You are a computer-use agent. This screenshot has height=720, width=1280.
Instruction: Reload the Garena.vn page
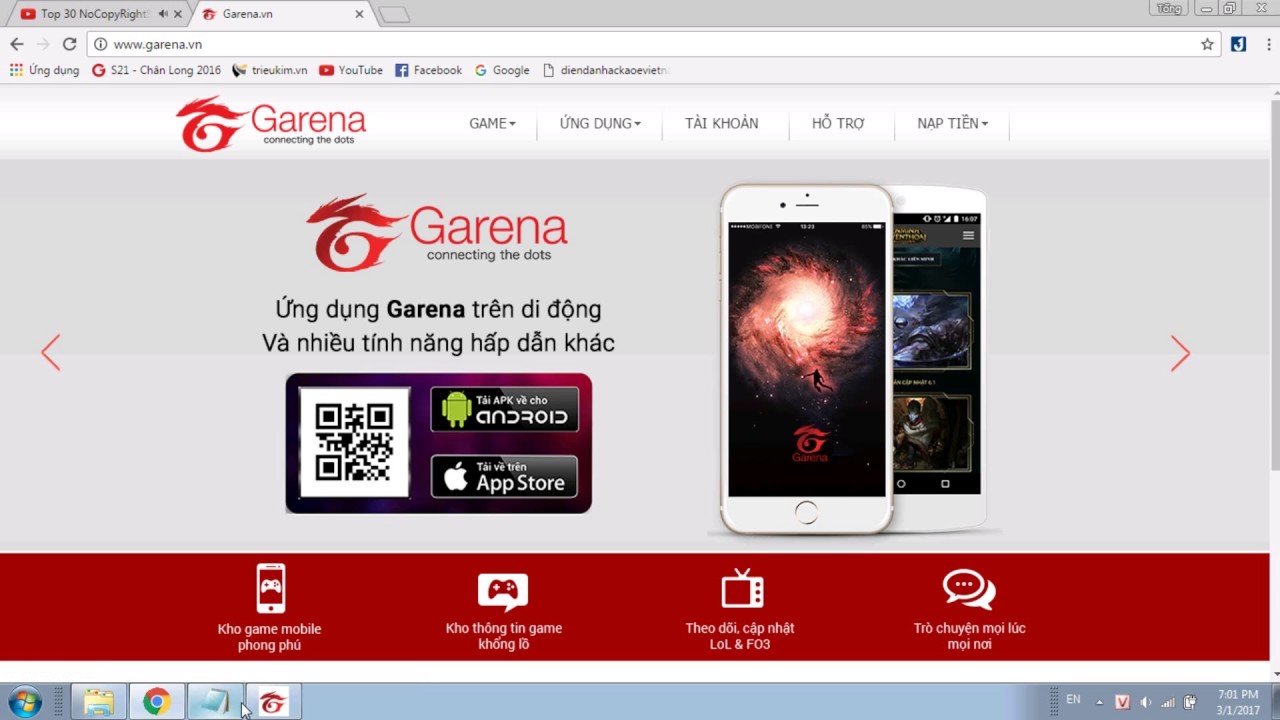tap(69, 44)
